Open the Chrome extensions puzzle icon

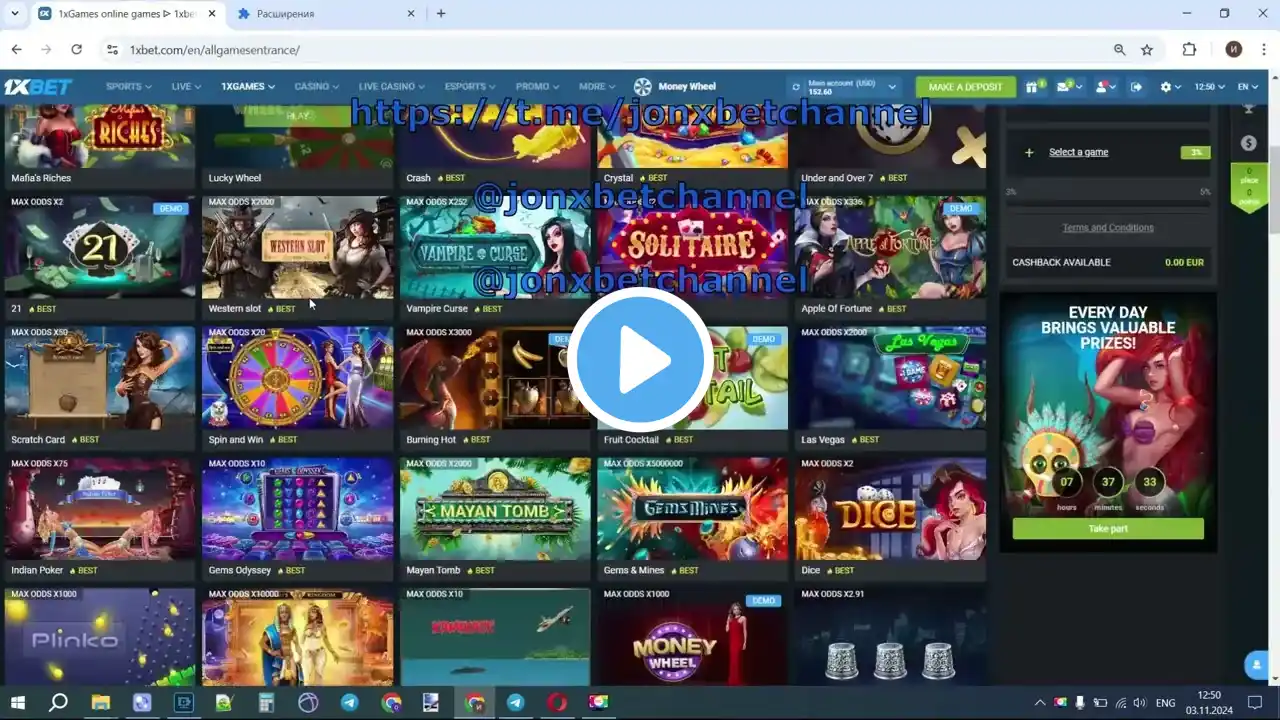pyautogui.click(x=1189, y=49)
